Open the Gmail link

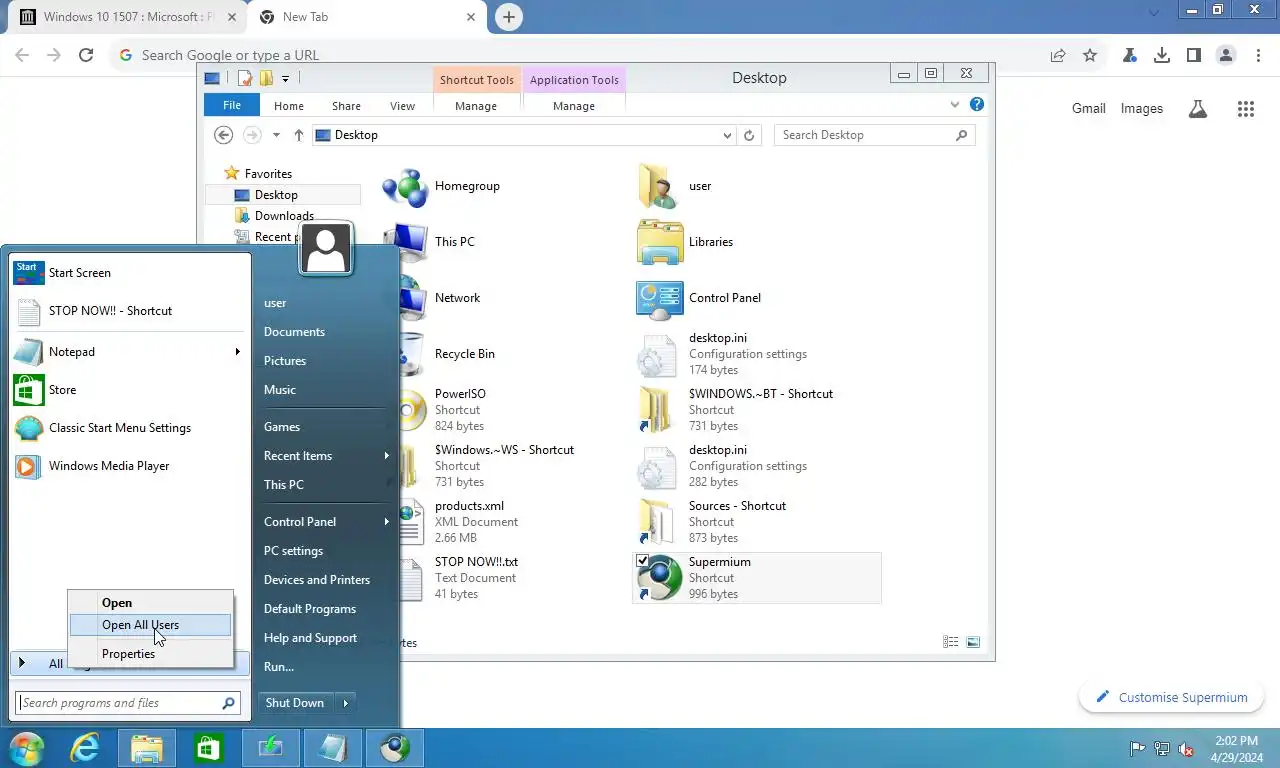(x=1089, y=109)
